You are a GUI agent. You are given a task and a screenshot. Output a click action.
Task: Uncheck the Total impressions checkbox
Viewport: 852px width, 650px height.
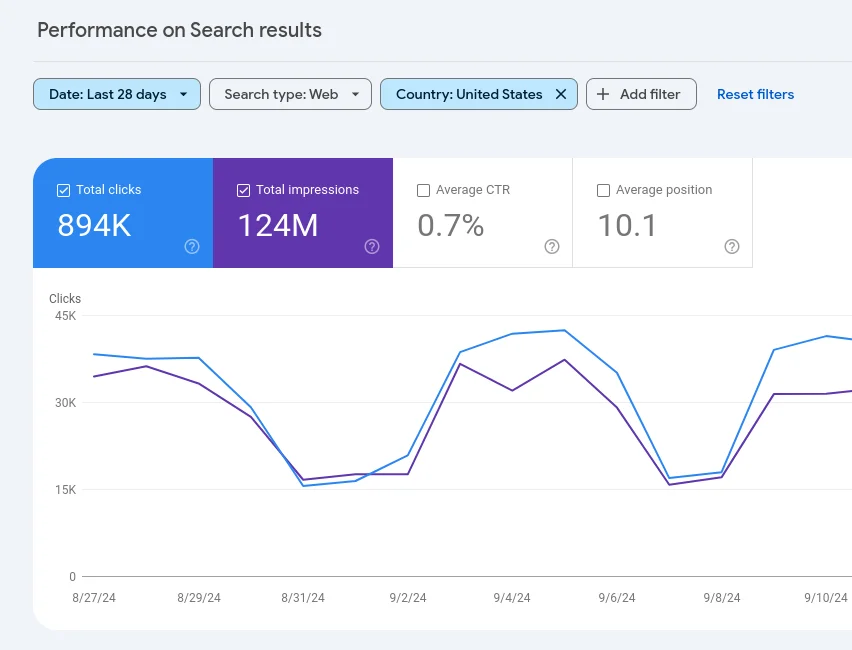point(244,190)
